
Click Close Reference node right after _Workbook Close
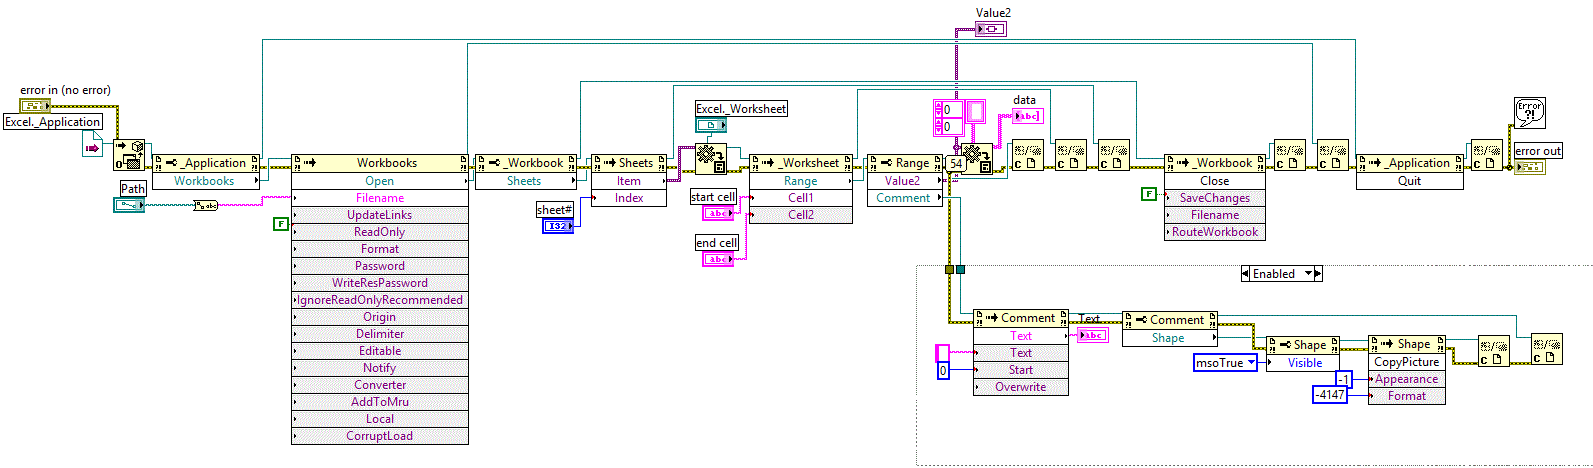tap(1289, 155)
